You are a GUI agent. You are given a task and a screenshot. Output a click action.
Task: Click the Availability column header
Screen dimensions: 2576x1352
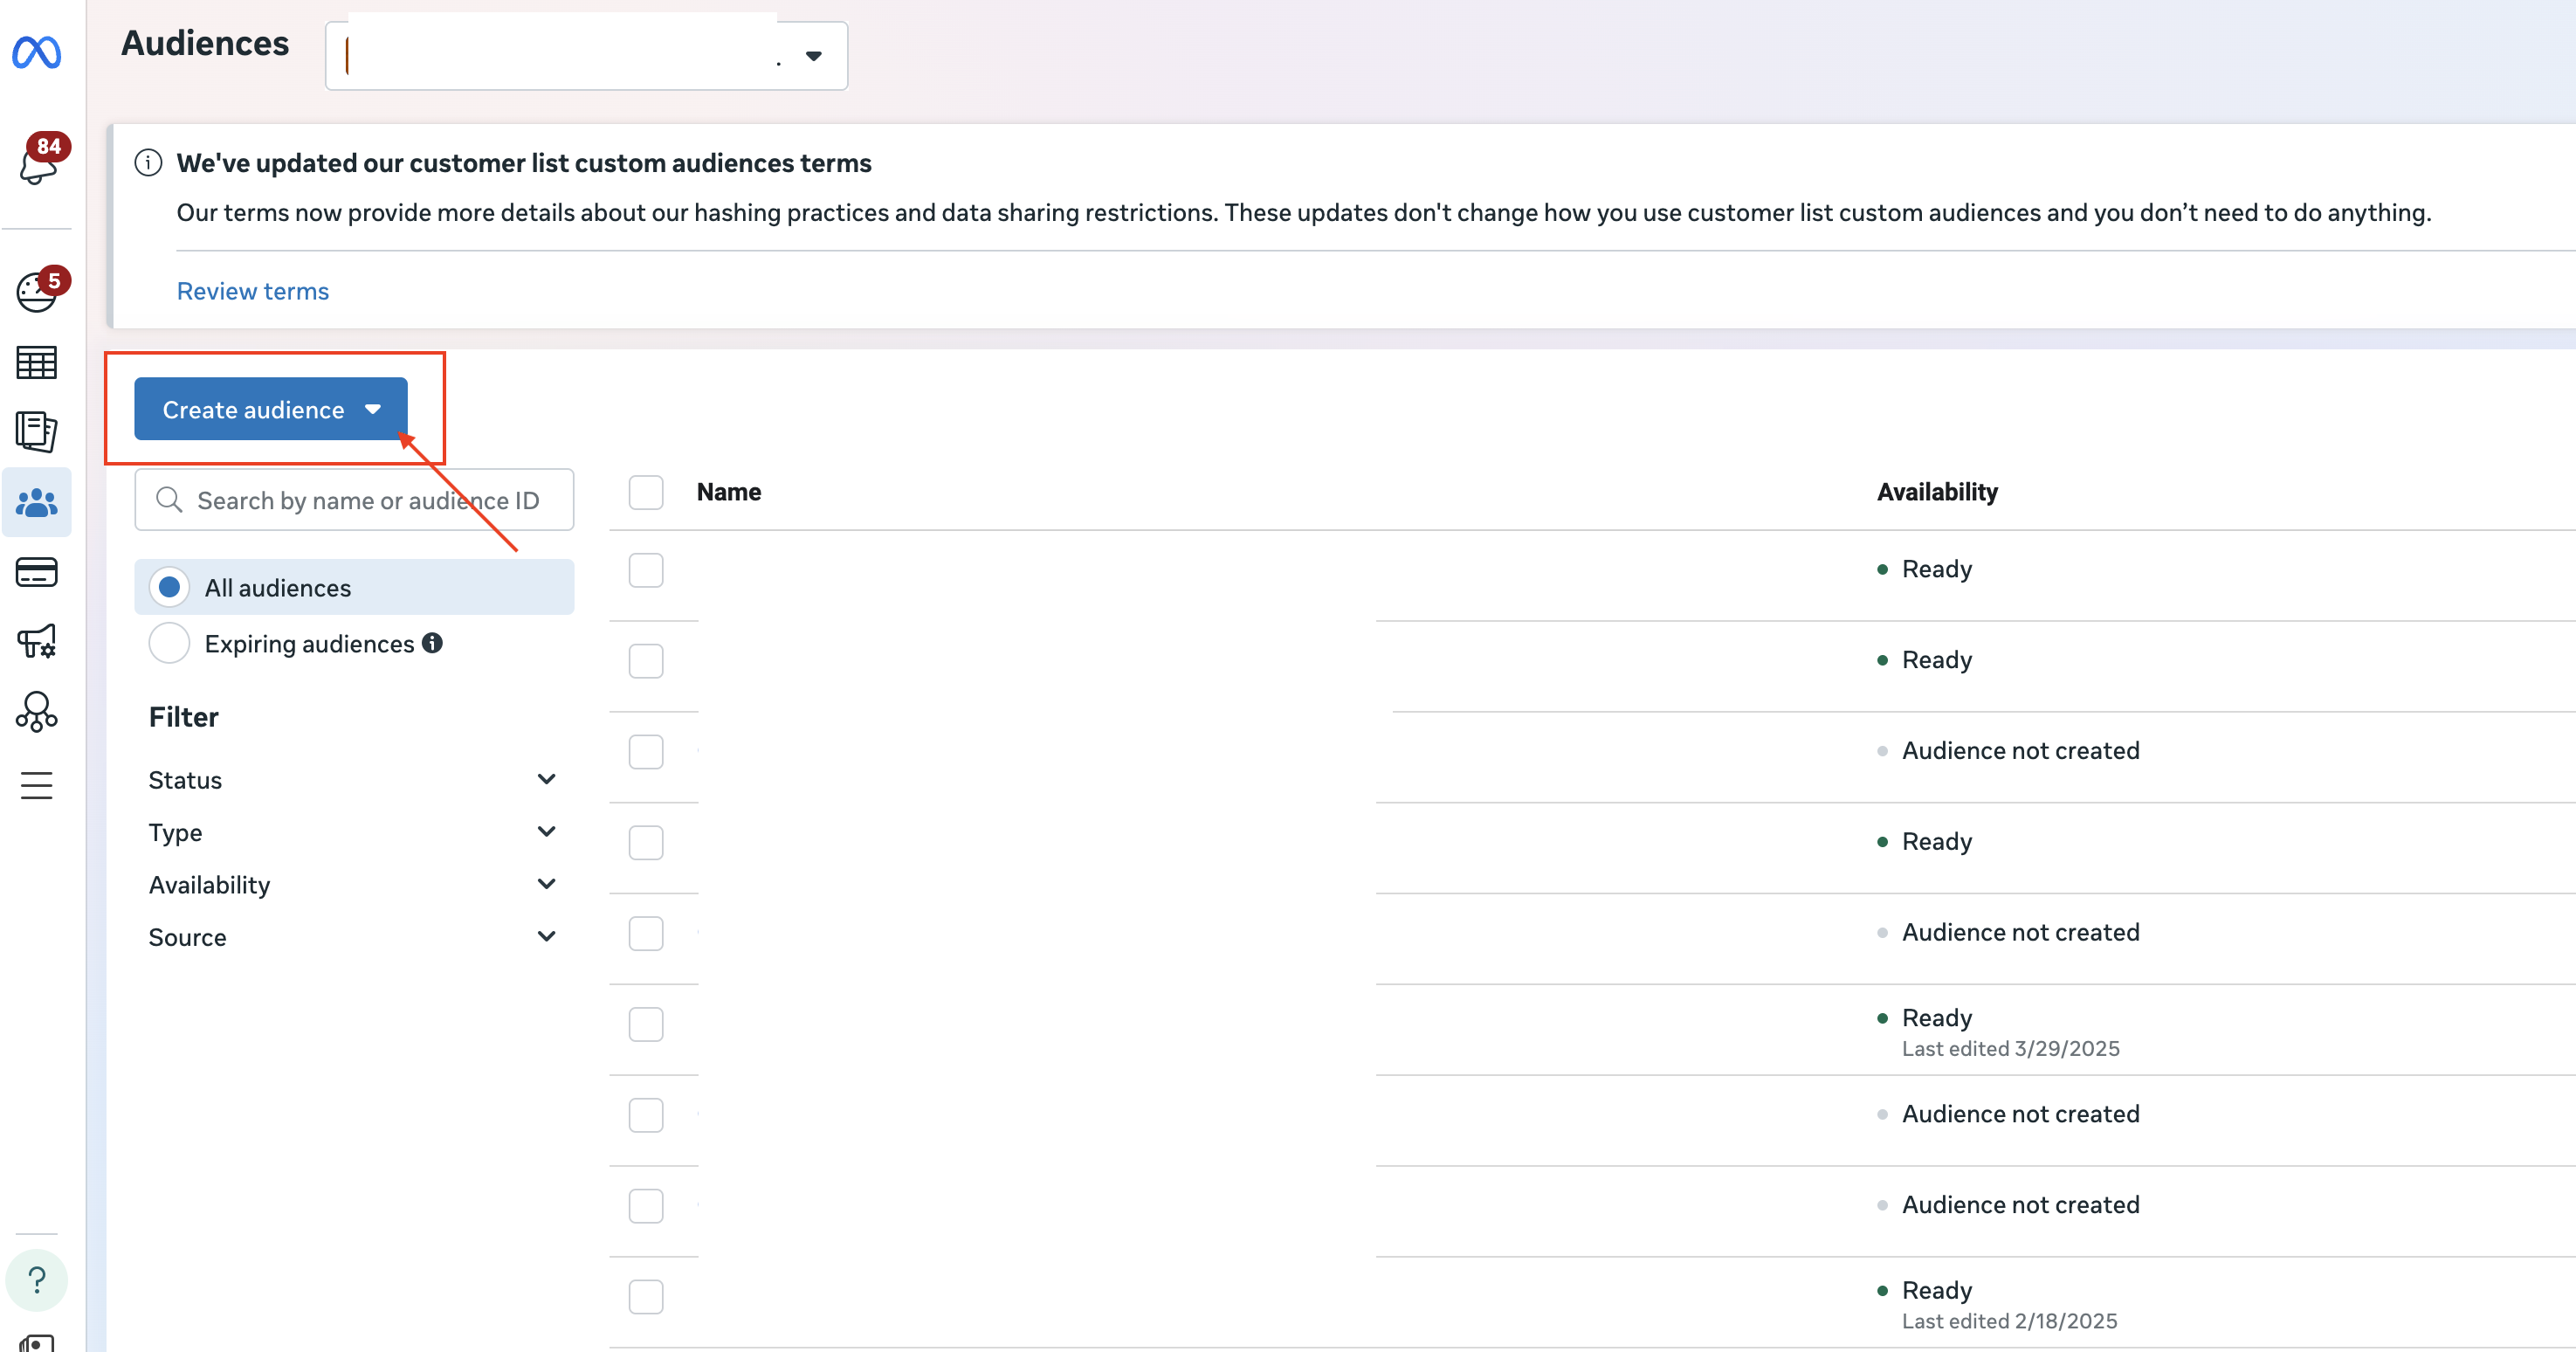pos(1937,492)
